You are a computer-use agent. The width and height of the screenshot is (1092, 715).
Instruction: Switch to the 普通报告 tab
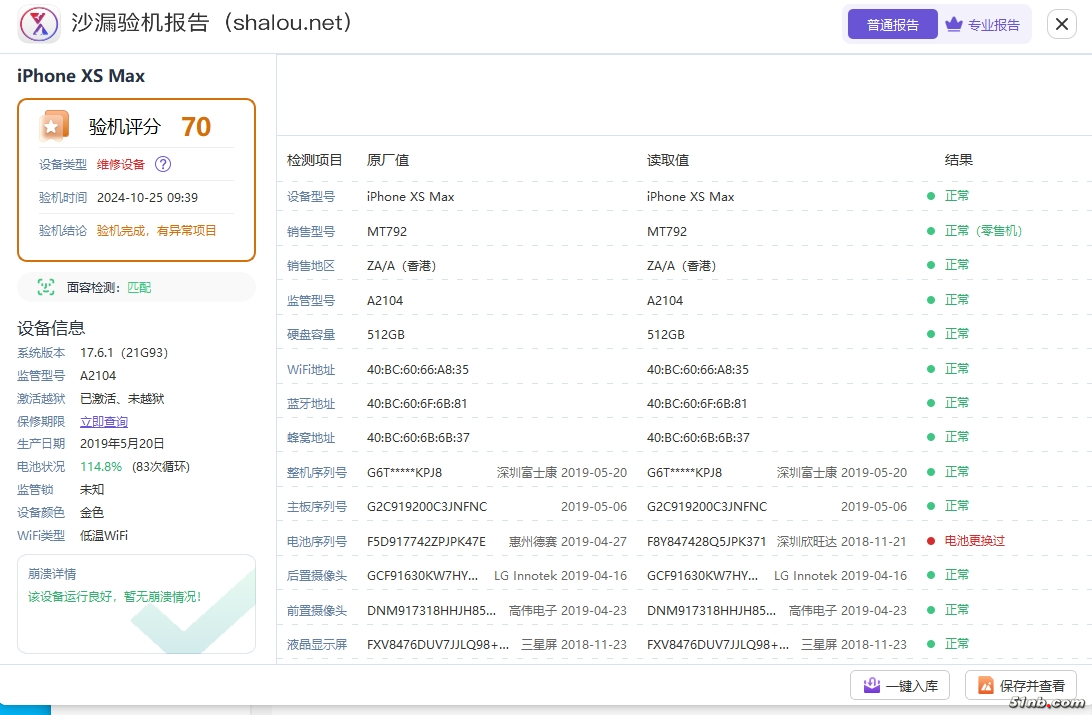[x=892, y=25]
